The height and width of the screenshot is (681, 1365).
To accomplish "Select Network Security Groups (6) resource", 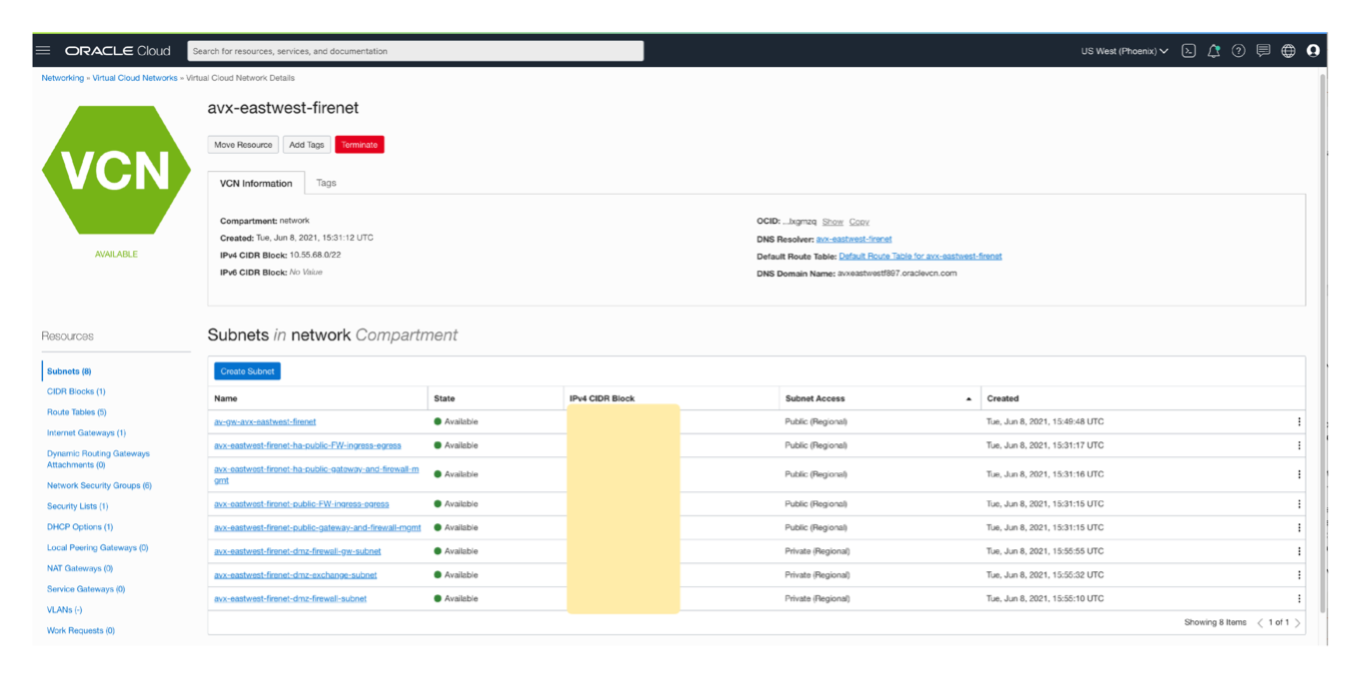I will (x=99, y=486).
